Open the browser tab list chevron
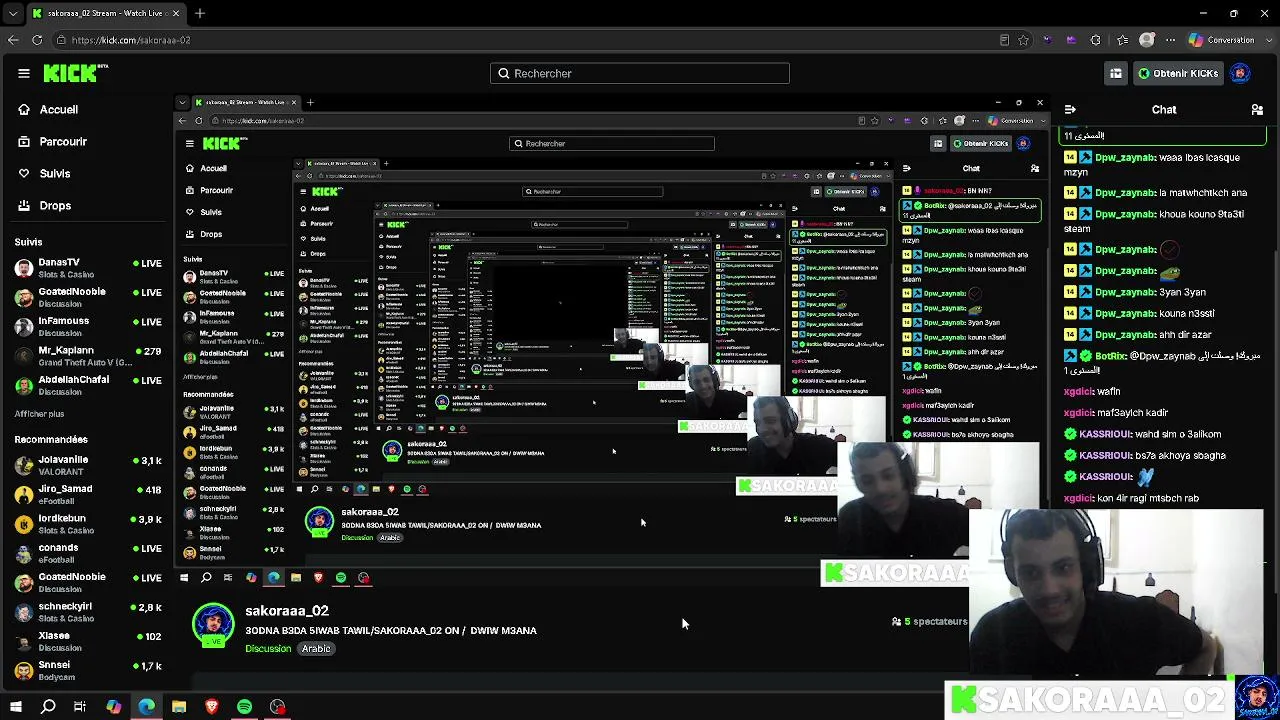This screenshot has width=1280, height=720. [x=13, y=13]
